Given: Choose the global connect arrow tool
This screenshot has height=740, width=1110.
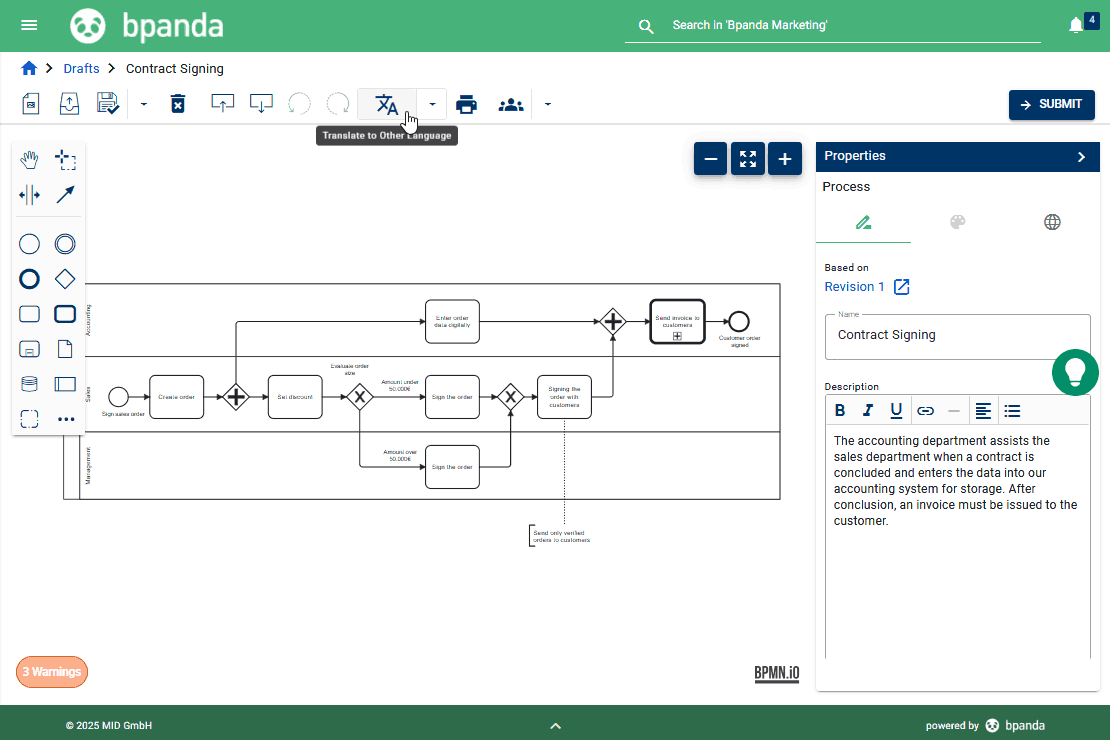Looking at the screenshot, I should (65, 195).
